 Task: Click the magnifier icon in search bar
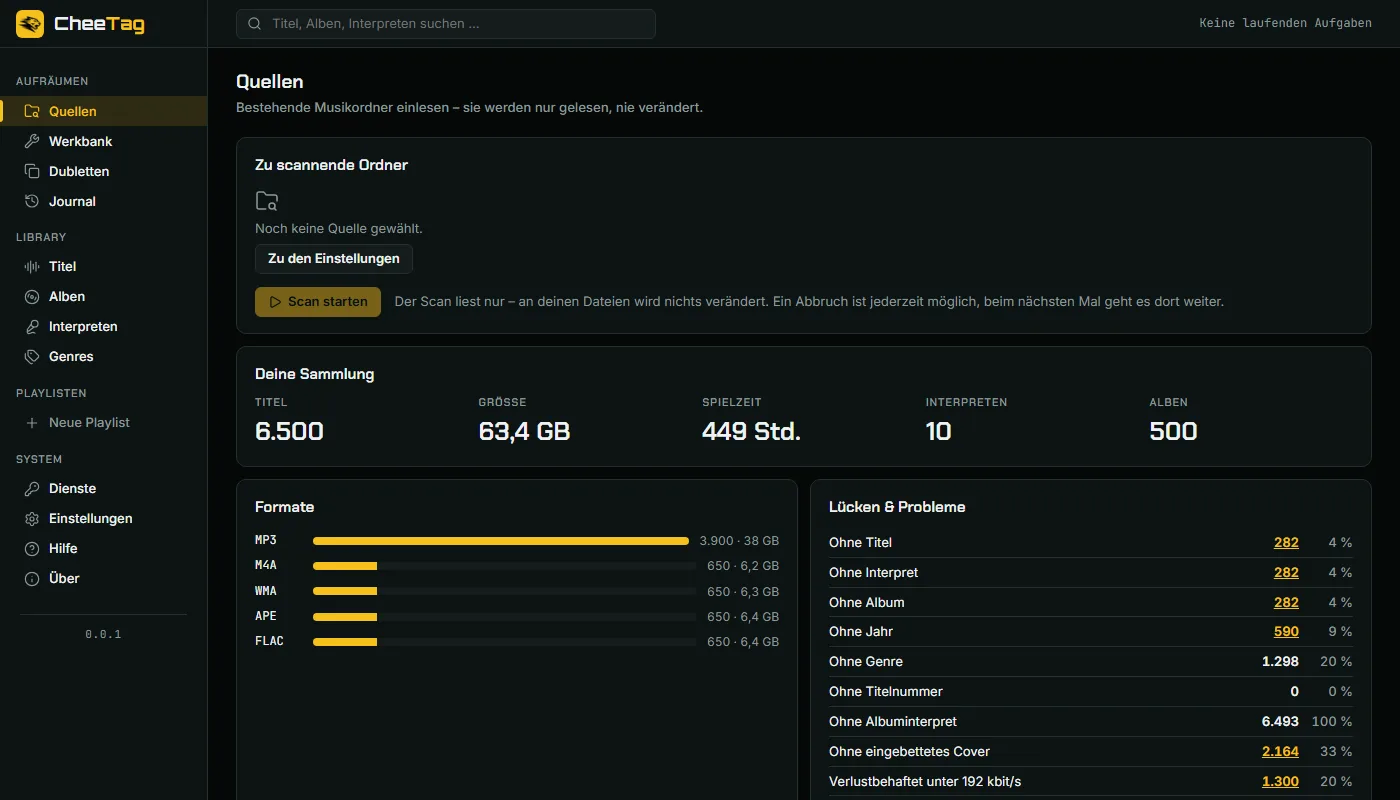[255, 24]
